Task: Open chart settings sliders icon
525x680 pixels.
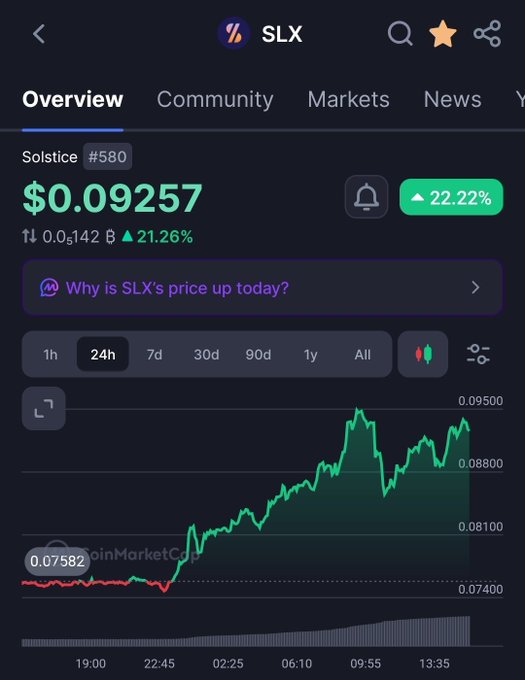Action: pyautogui.click(x=478, y=354)
